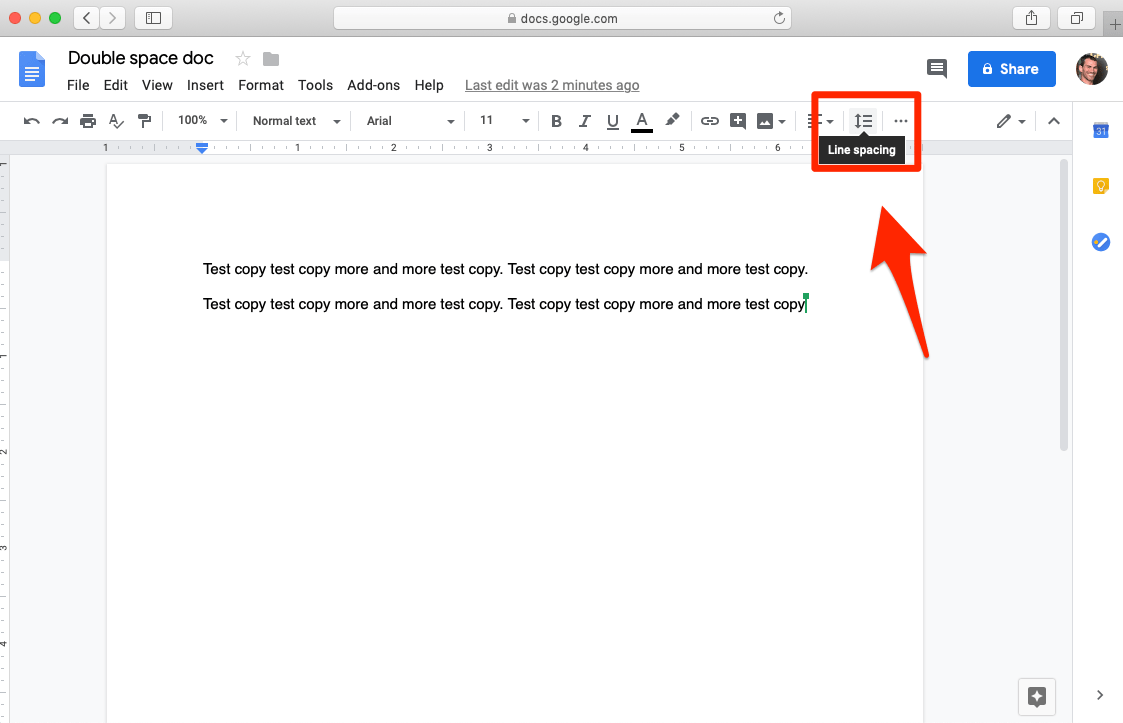
Task: Open the Arial font dropdown
Action: [x=410, y=121]
